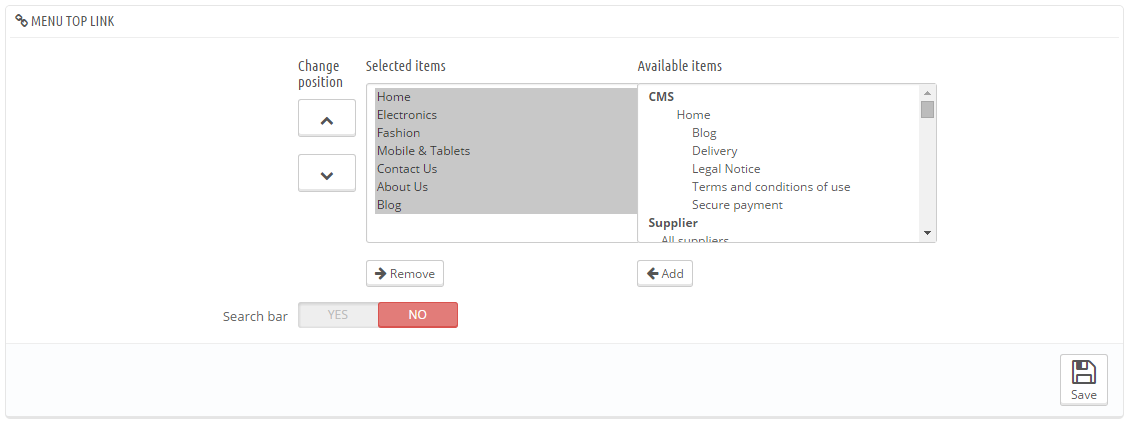The image size is (1130, 421).
Task: Select Mobile & Tablets in Selected items
Action: 506,151
